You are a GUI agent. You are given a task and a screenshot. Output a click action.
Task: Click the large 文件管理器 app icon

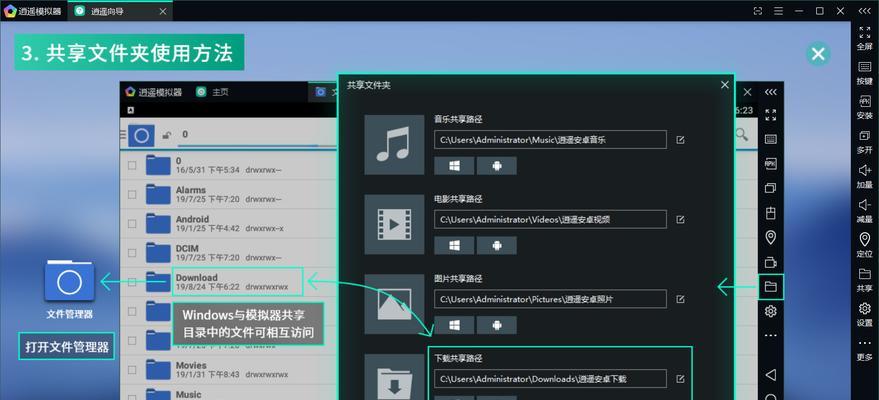coord(70,281)
